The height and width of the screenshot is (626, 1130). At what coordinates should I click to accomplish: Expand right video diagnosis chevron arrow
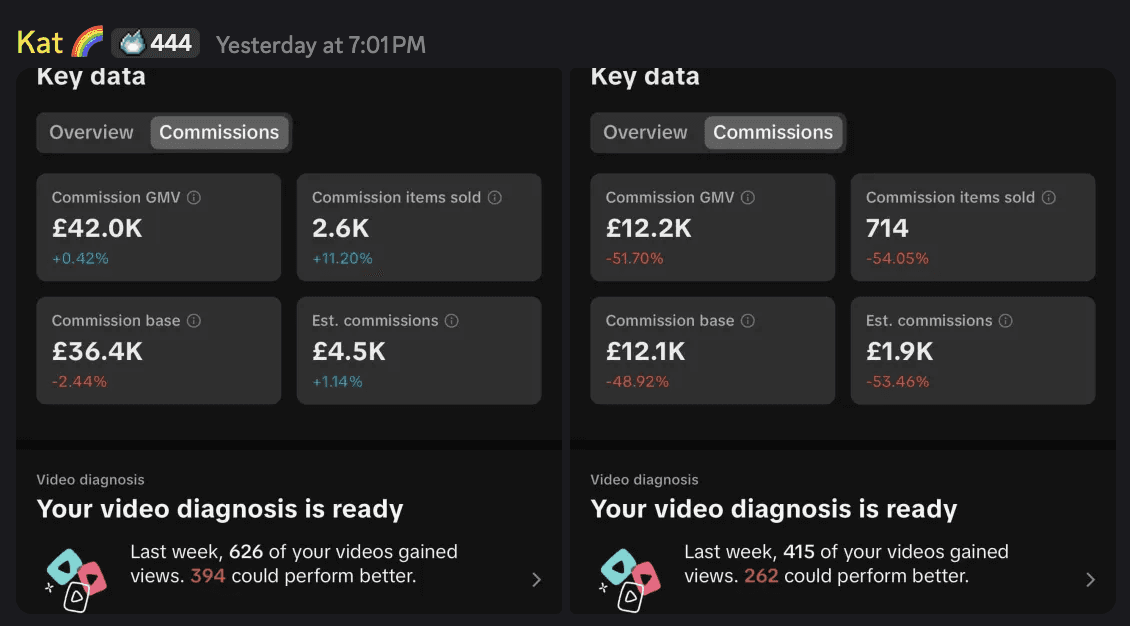click(x=1090, y=580)
